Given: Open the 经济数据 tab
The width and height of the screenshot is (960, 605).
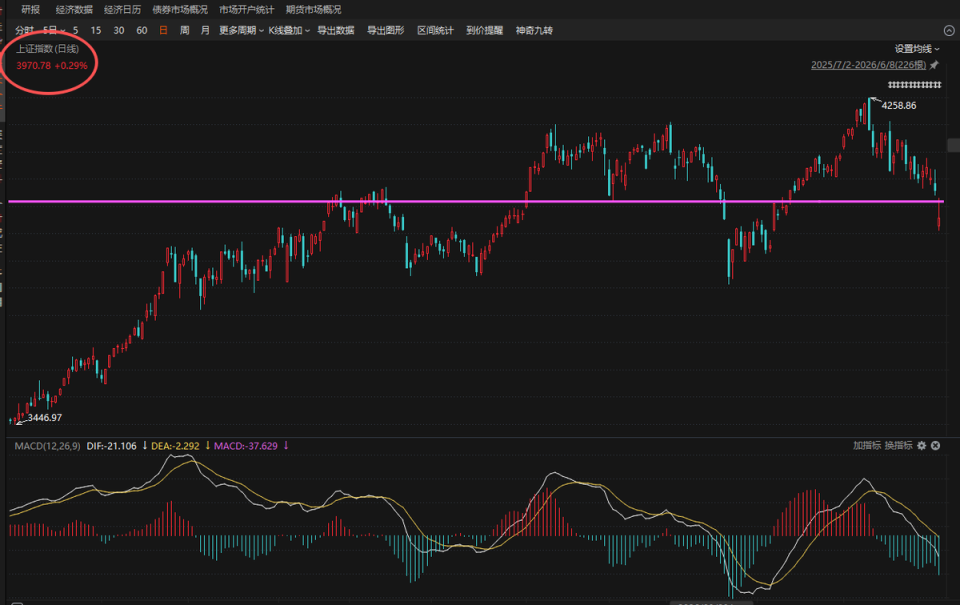Looking at the screenshot, I should click(74, 10).
